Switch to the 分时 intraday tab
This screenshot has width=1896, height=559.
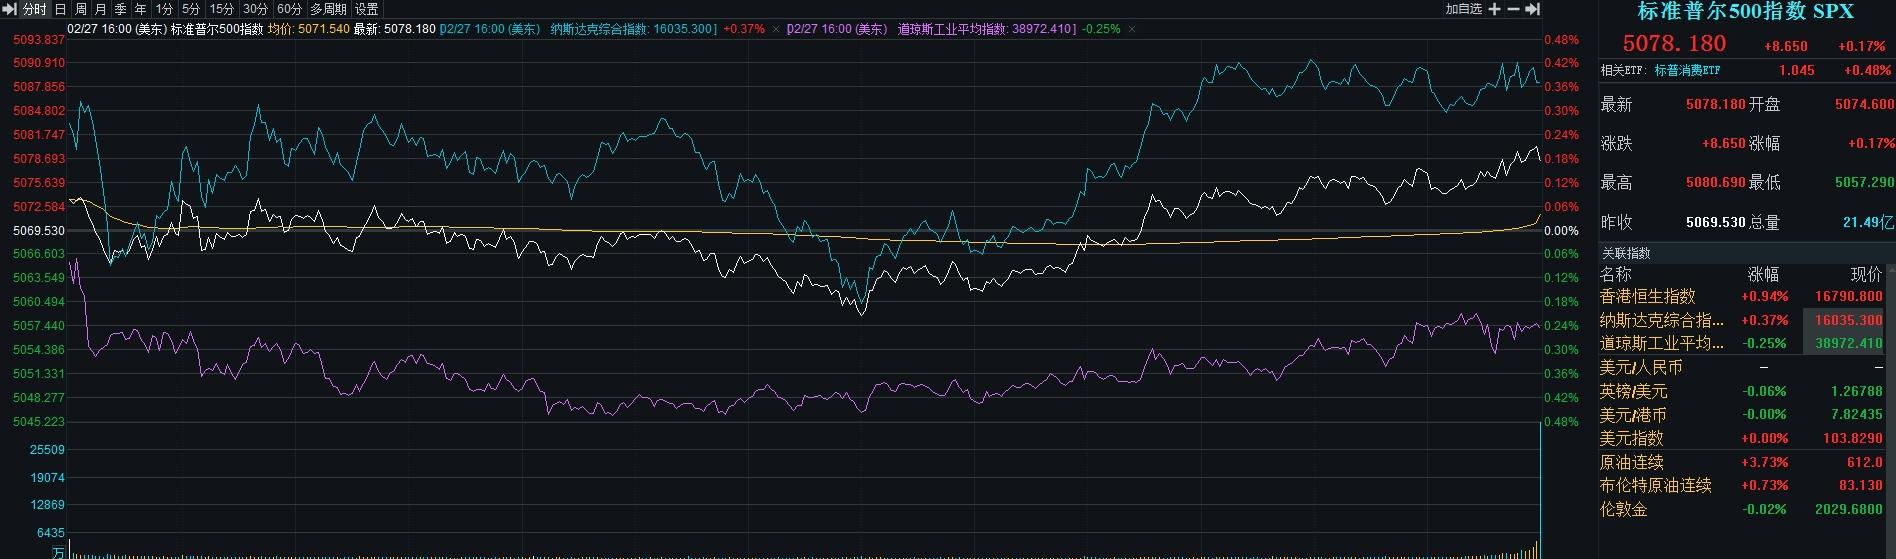[x=34, y=9]
